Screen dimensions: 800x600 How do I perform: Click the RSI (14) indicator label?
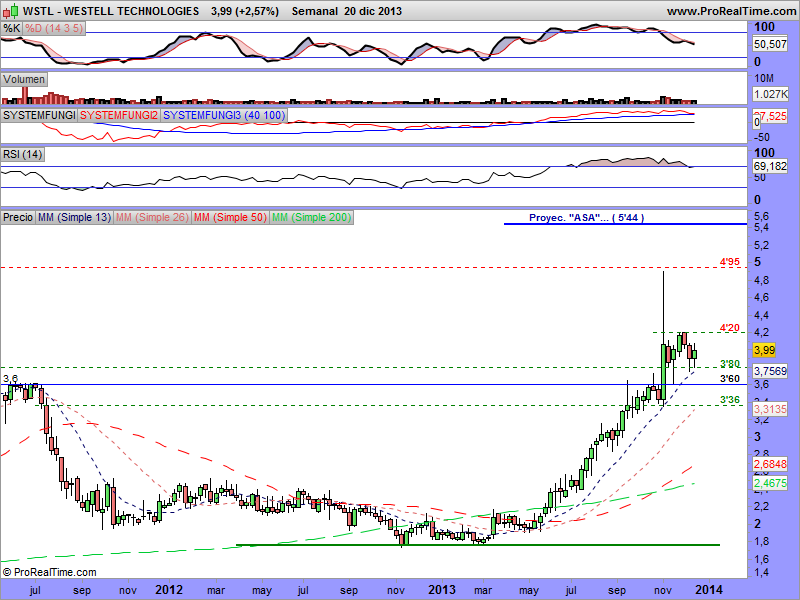pyautogui.click(x=22, y=154)
